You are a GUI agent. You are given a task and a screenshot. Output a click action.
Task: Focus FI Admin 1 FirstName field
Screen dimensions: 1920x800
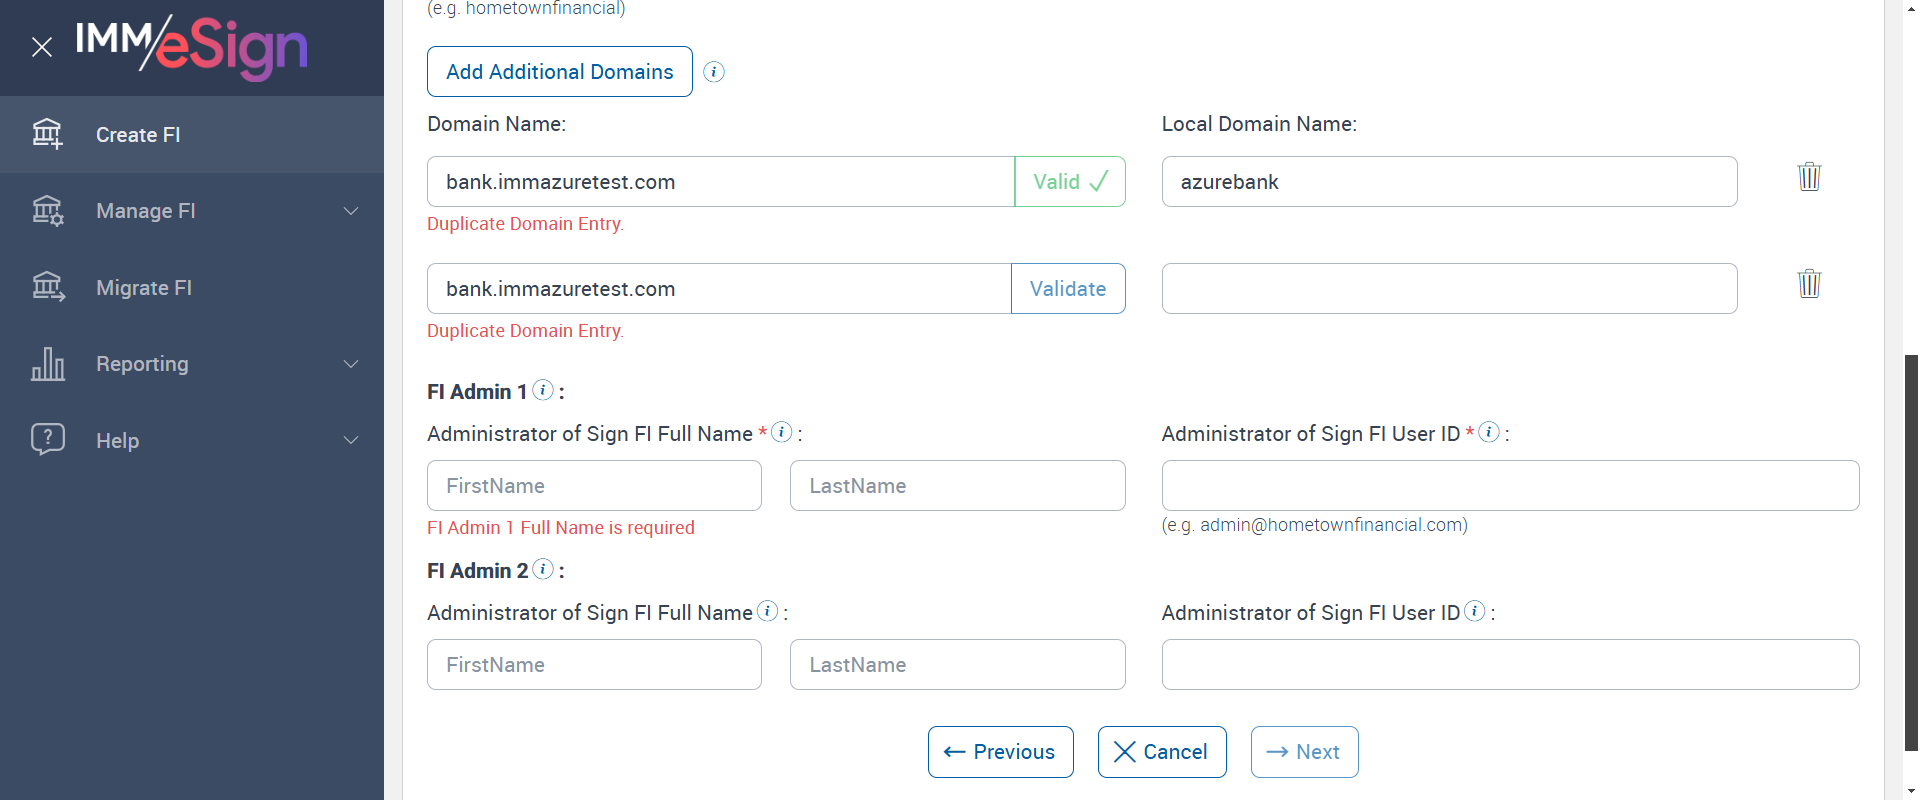click(x=594, y=486)
